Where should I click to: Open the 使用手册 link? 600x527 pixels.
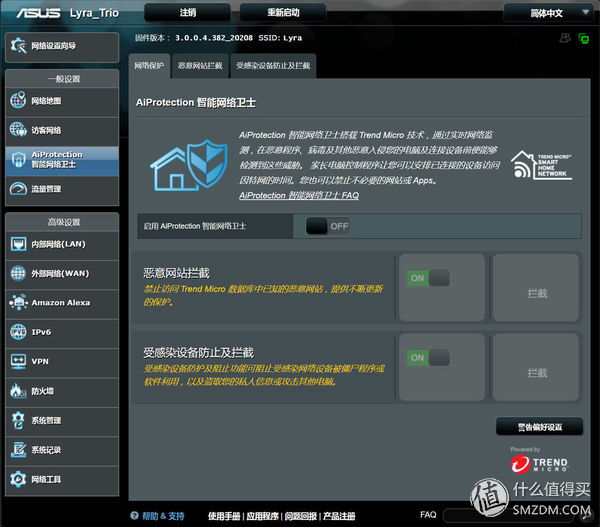click(x=224, y=516)
